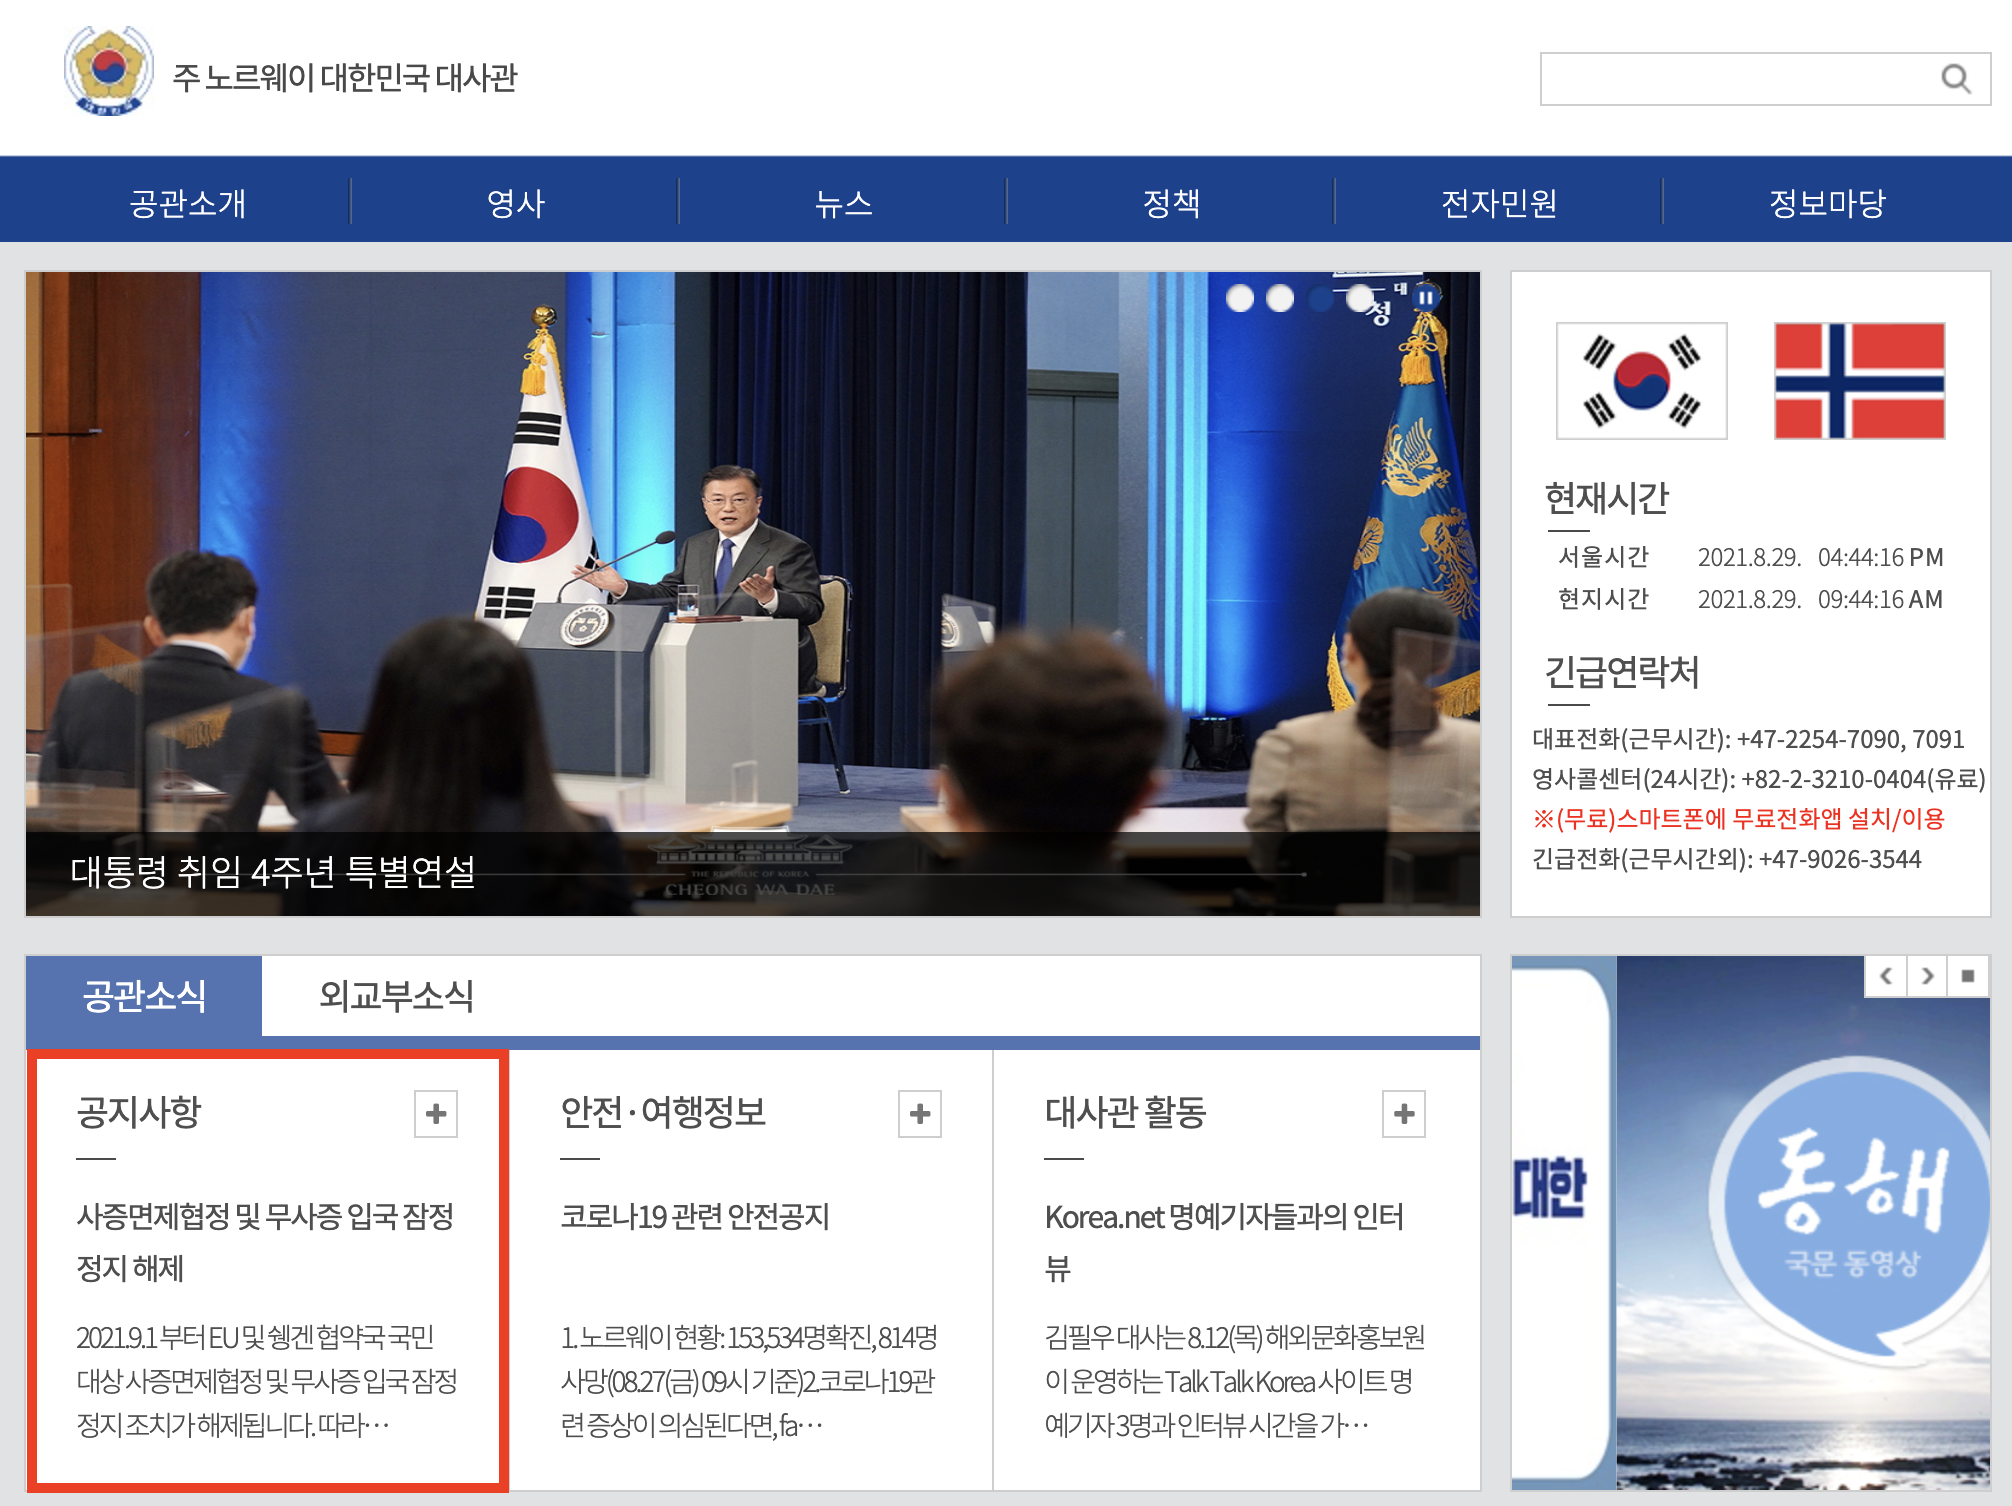Select the second slideshow indicator dot
The width and height of the screenshot is (2012, 1506).
click(x=1280, y=298)
